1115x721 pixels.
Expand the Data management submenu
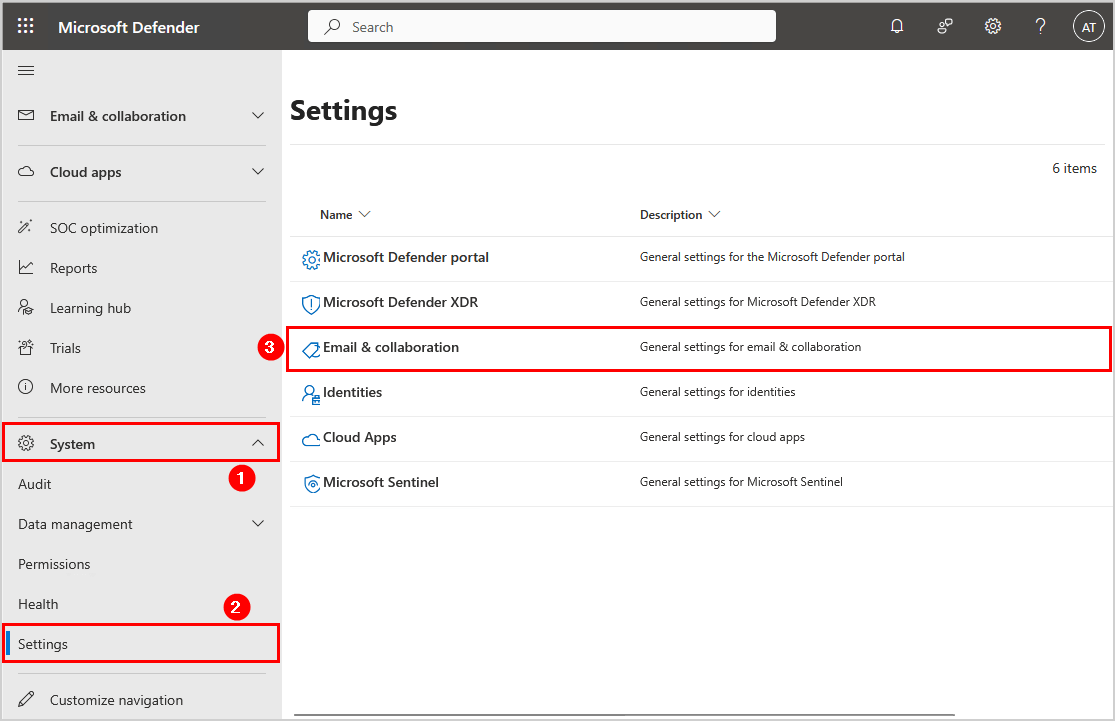[258, 524]
